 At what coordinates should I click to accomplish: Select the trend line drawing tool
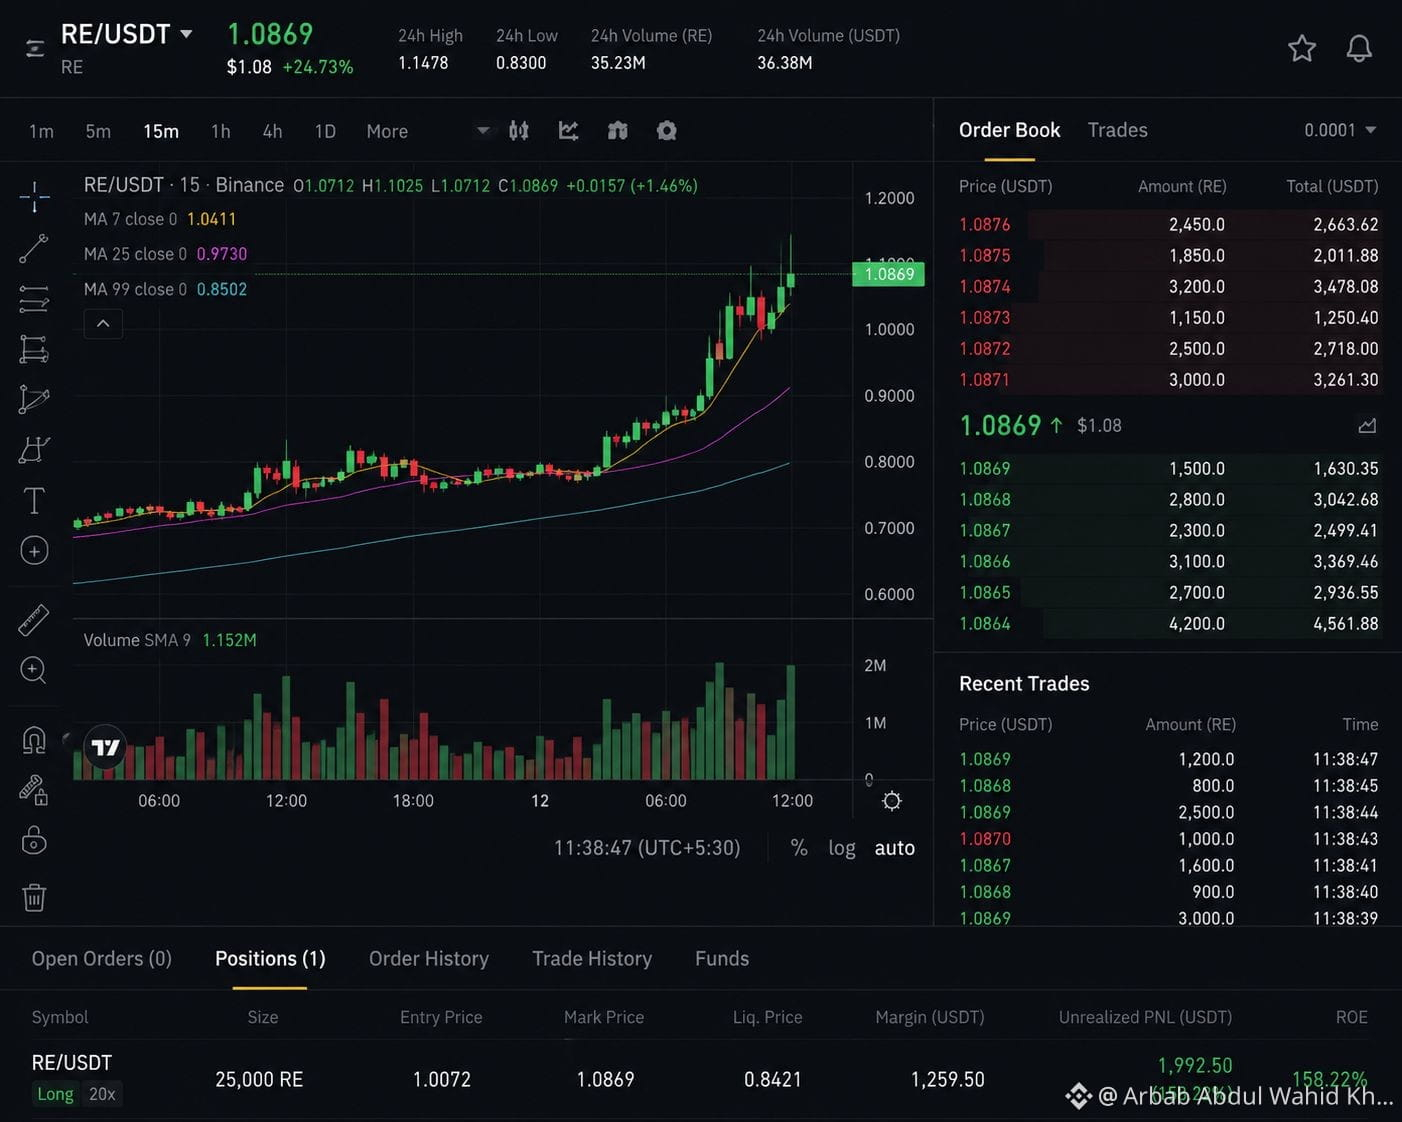(x=34, y=248)
